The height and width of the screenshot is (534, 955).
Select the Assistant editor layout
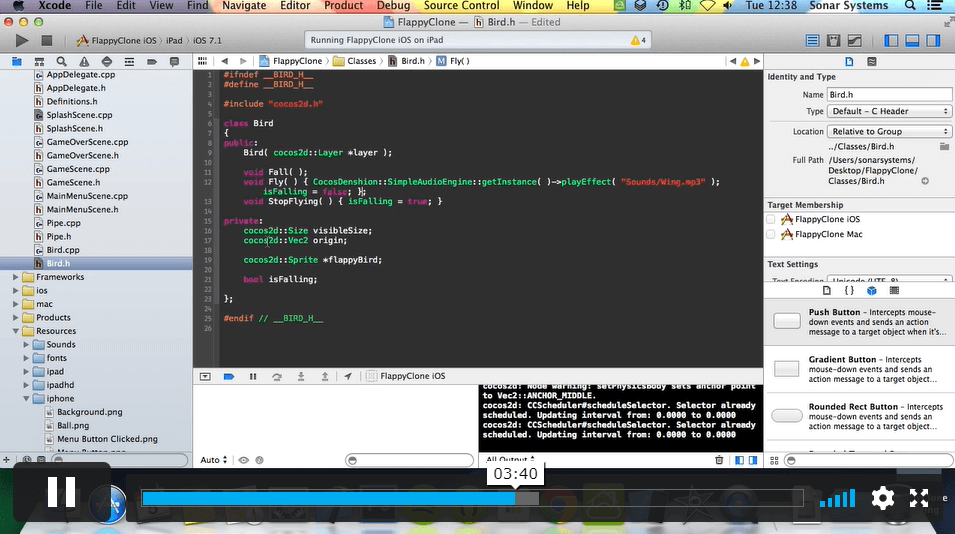tap(834, 41)
